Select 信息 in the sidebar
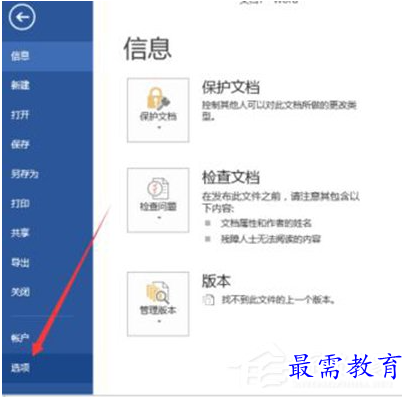410x398 pixels. (47, 56)
